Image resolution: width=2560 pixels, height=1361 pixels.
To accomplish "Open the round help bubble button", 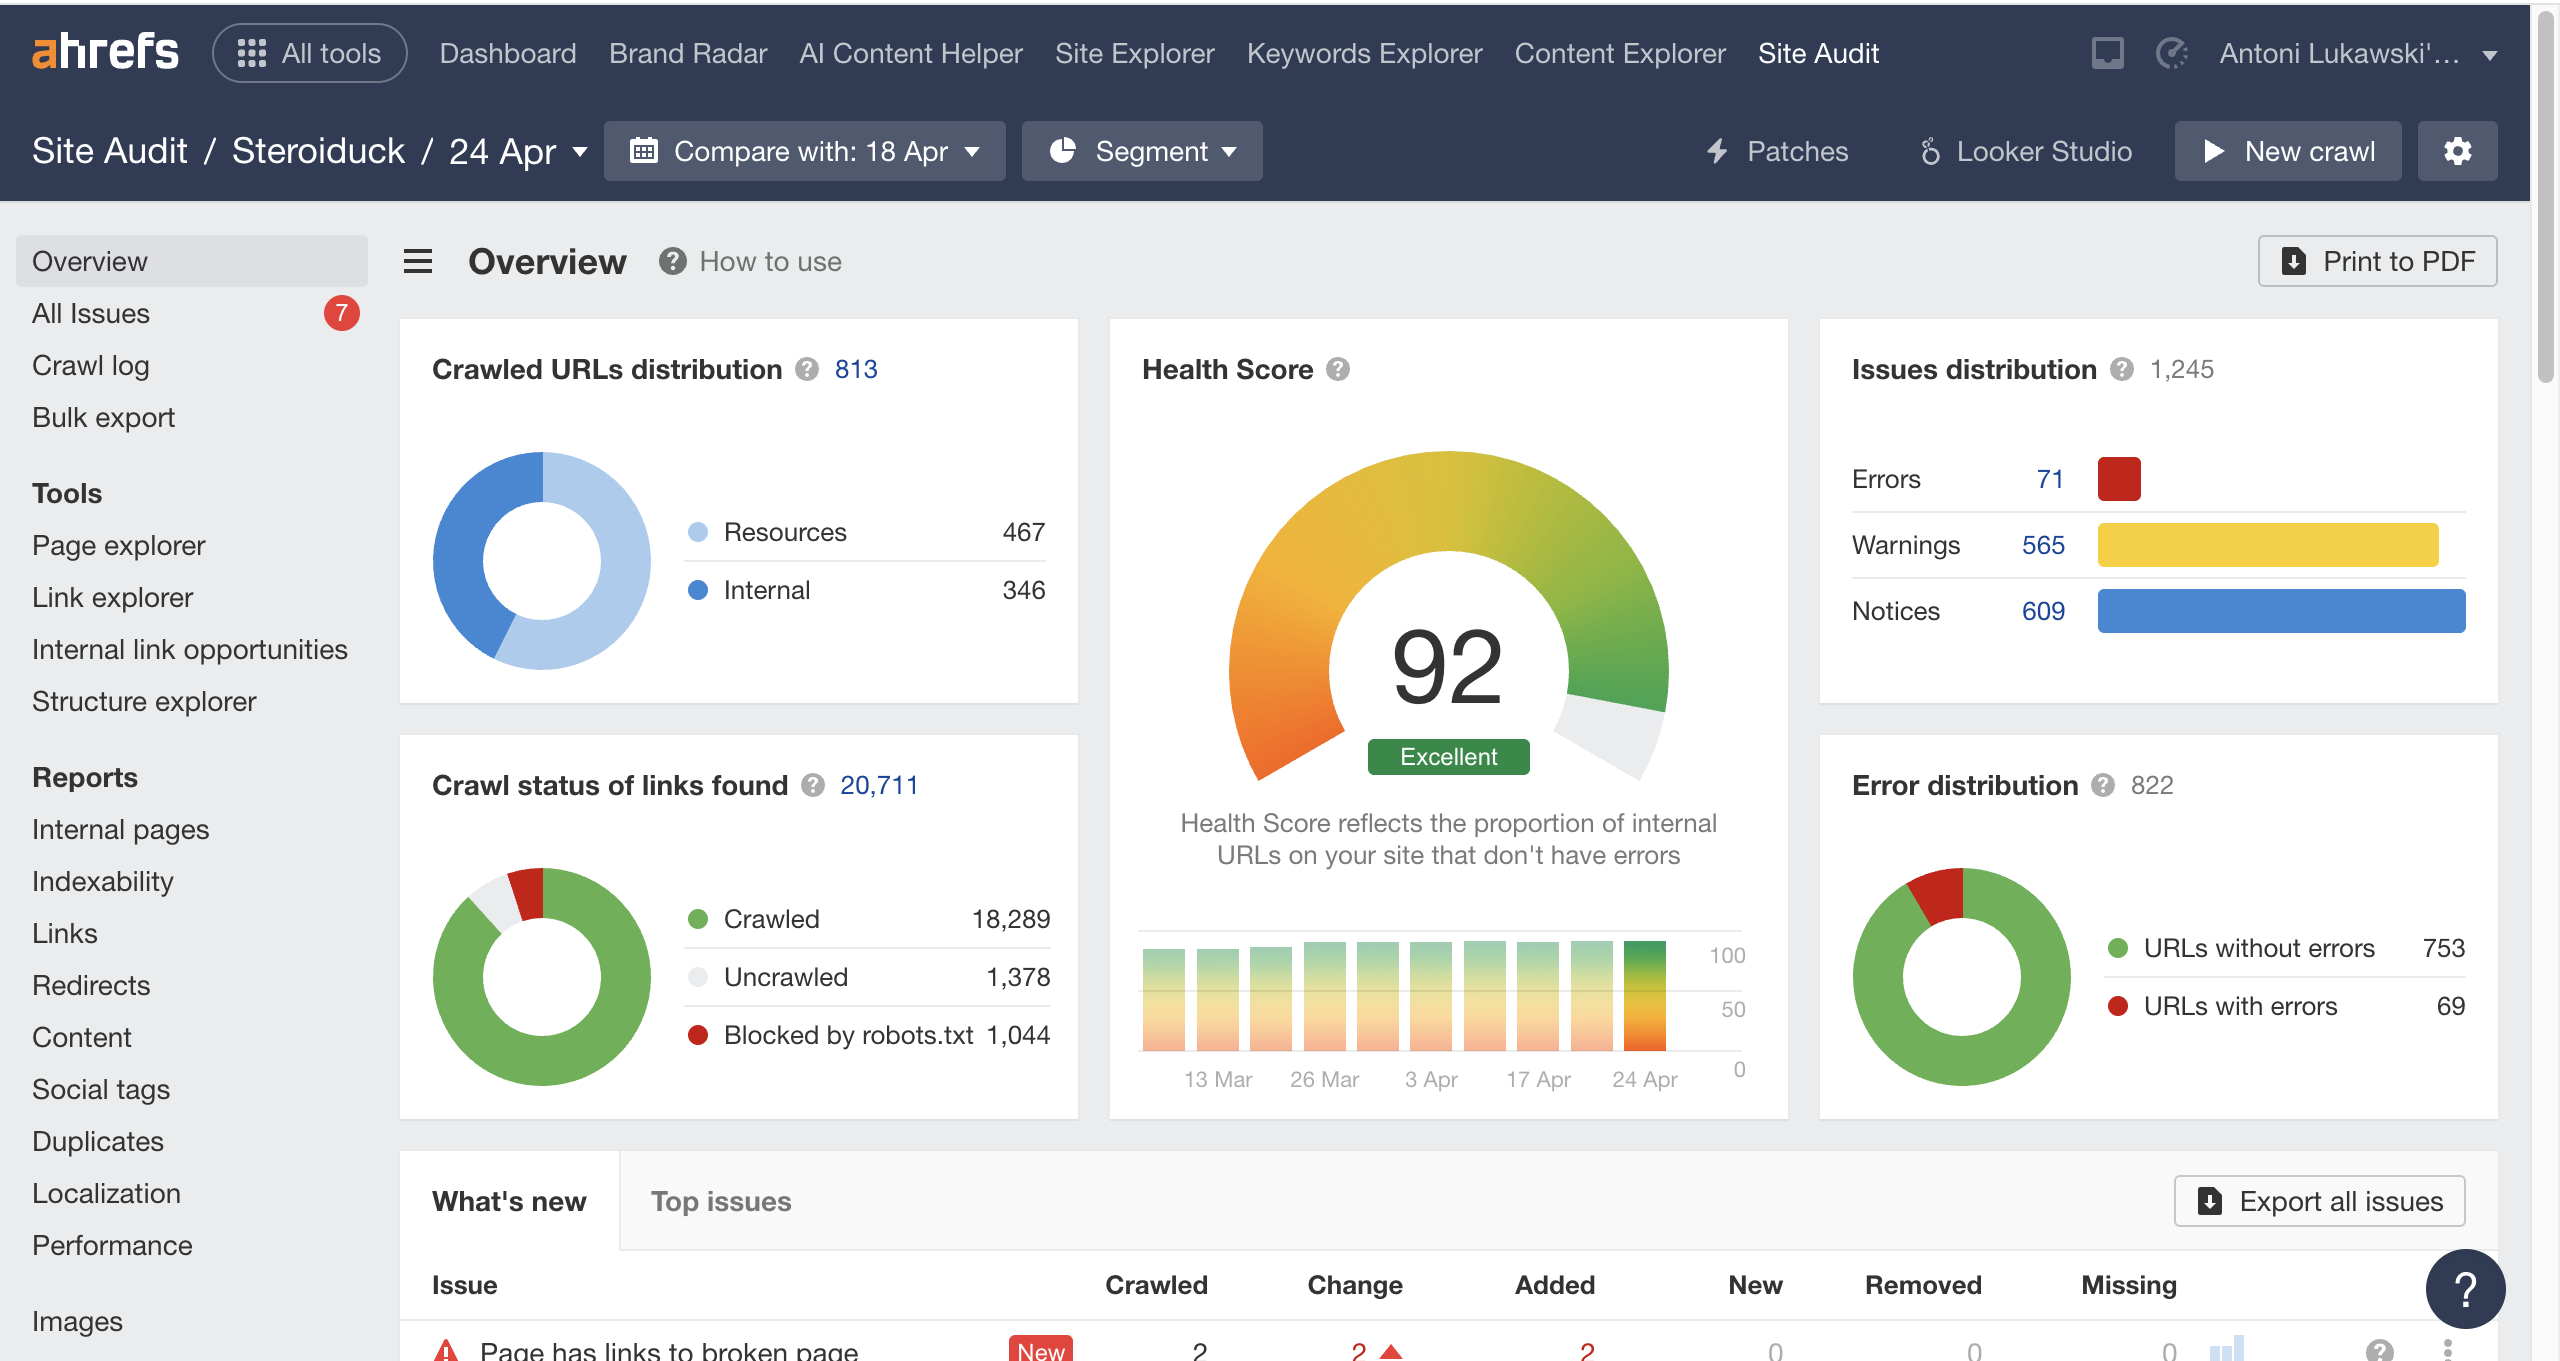I will [2465, 1288].
